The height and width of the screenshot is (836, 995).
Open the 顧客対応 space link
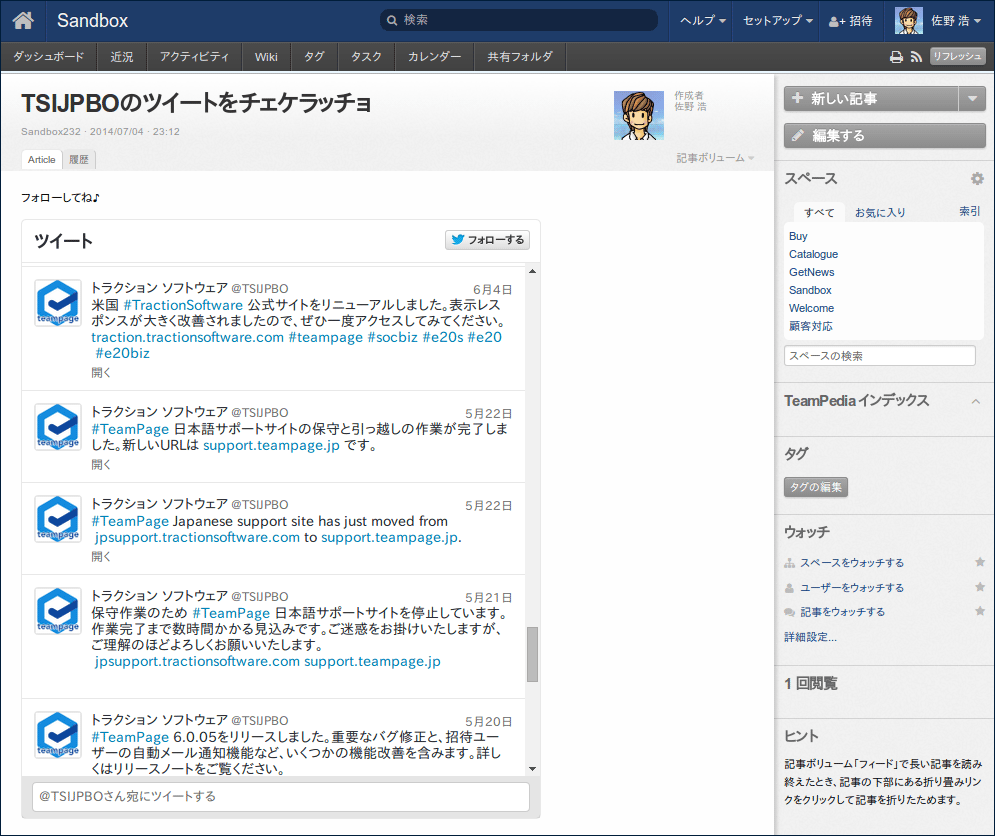[810, 326]
